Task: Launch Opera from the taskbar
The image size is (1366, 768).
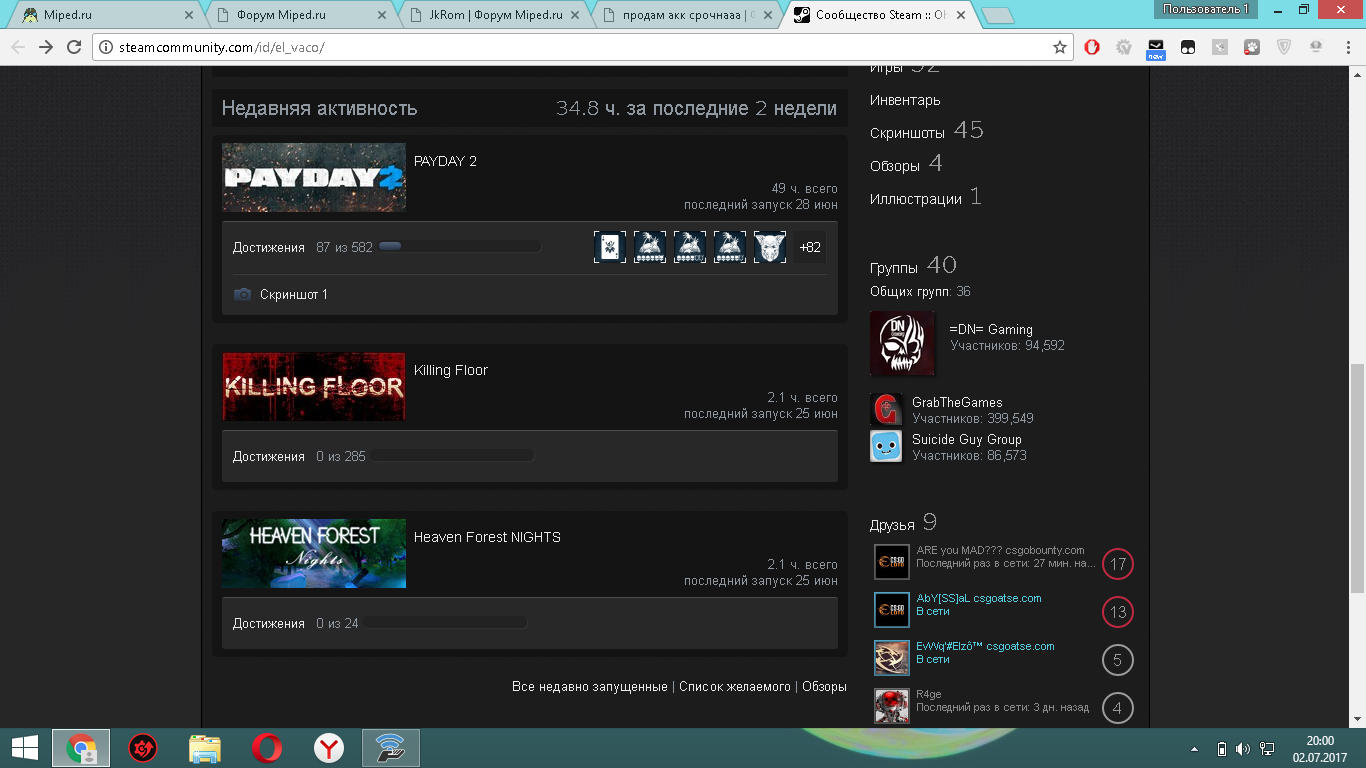Action: click(x=266, y=748)
